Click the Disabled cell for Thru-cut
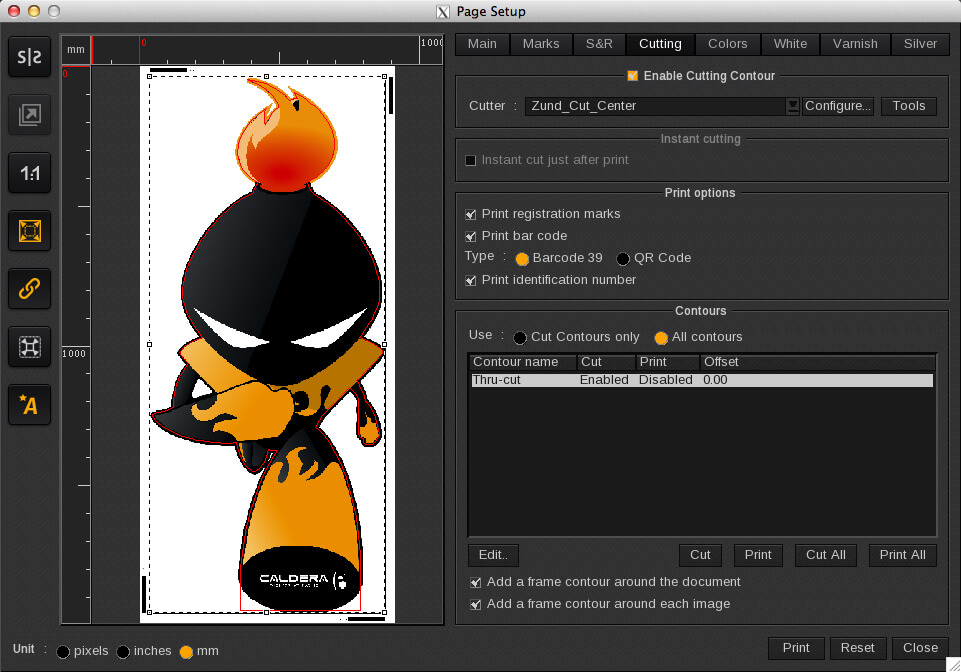The height and width of the screenshot is (672, 961). click(x=666, y=380)
